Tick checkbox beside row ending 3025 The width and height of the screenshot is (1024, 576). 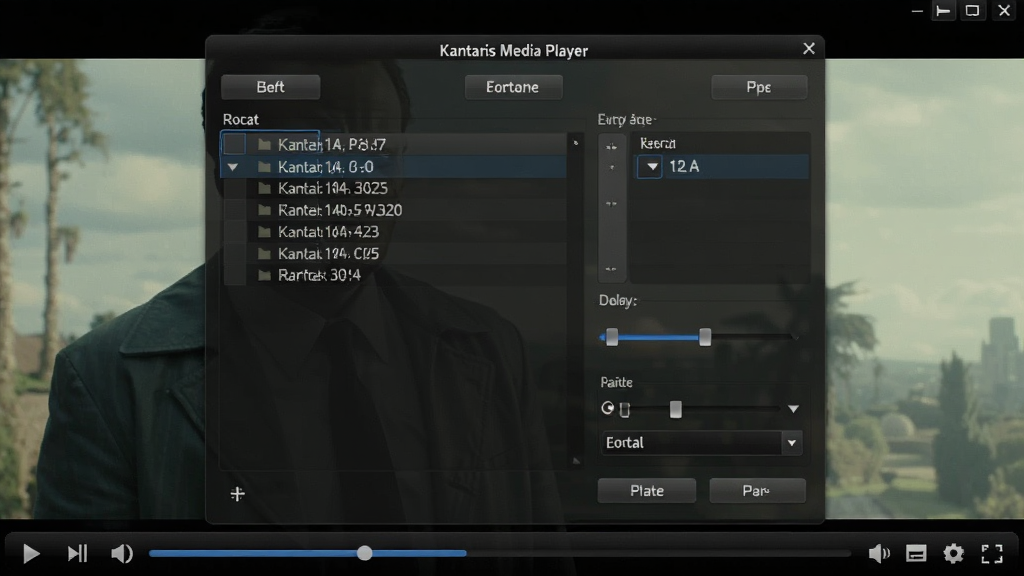[234, 189]
